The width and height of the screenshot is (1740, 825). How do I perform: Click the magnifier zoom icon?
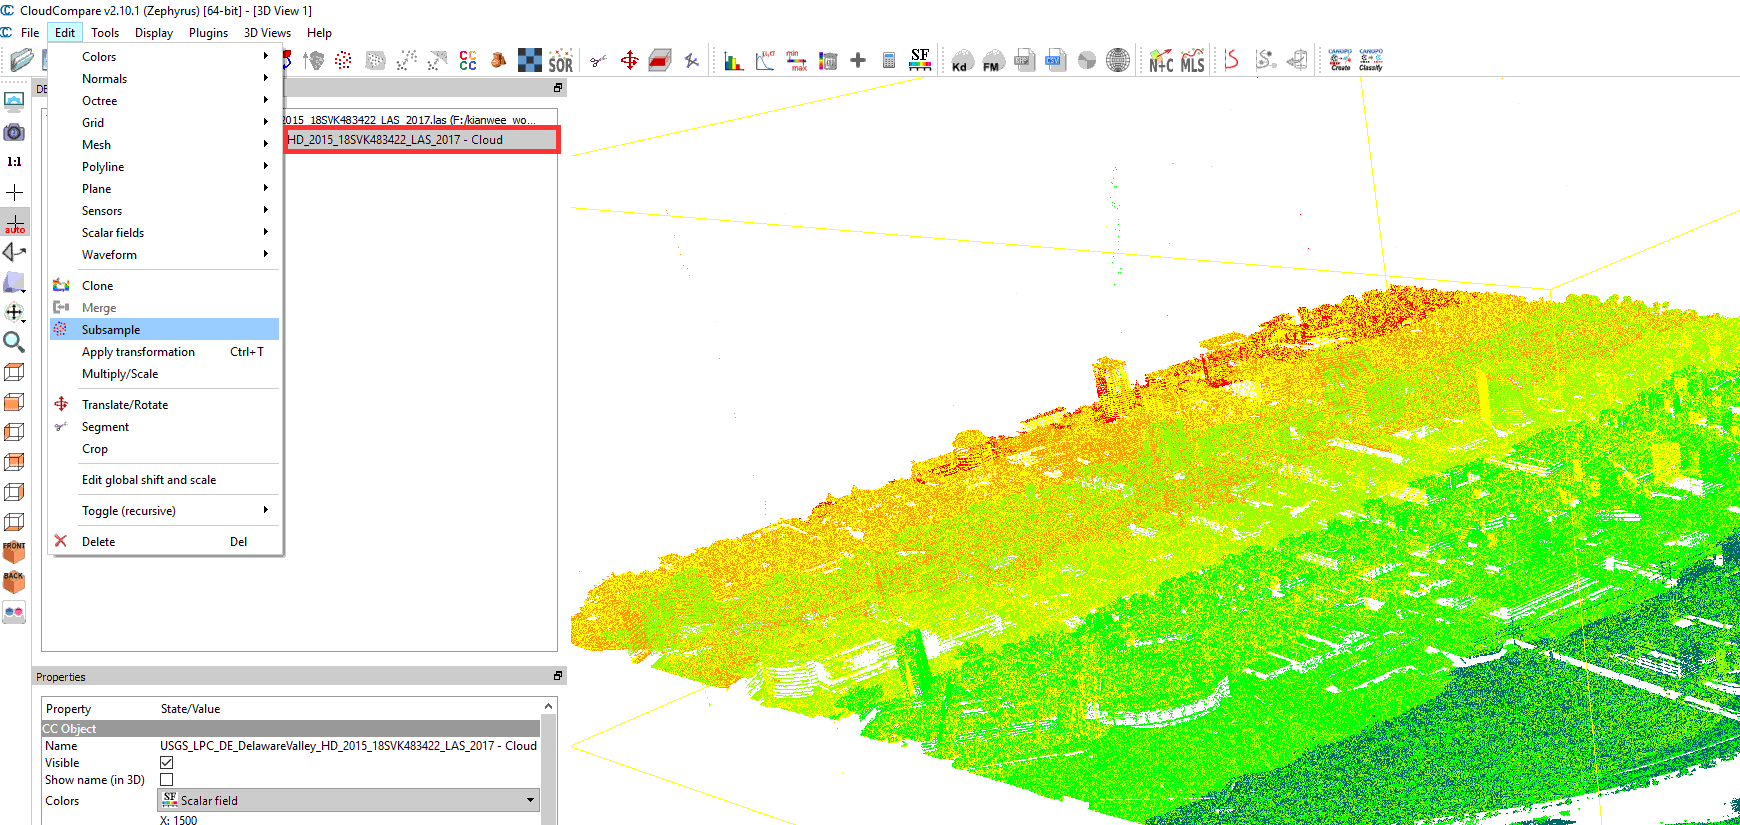pos(14,343)
